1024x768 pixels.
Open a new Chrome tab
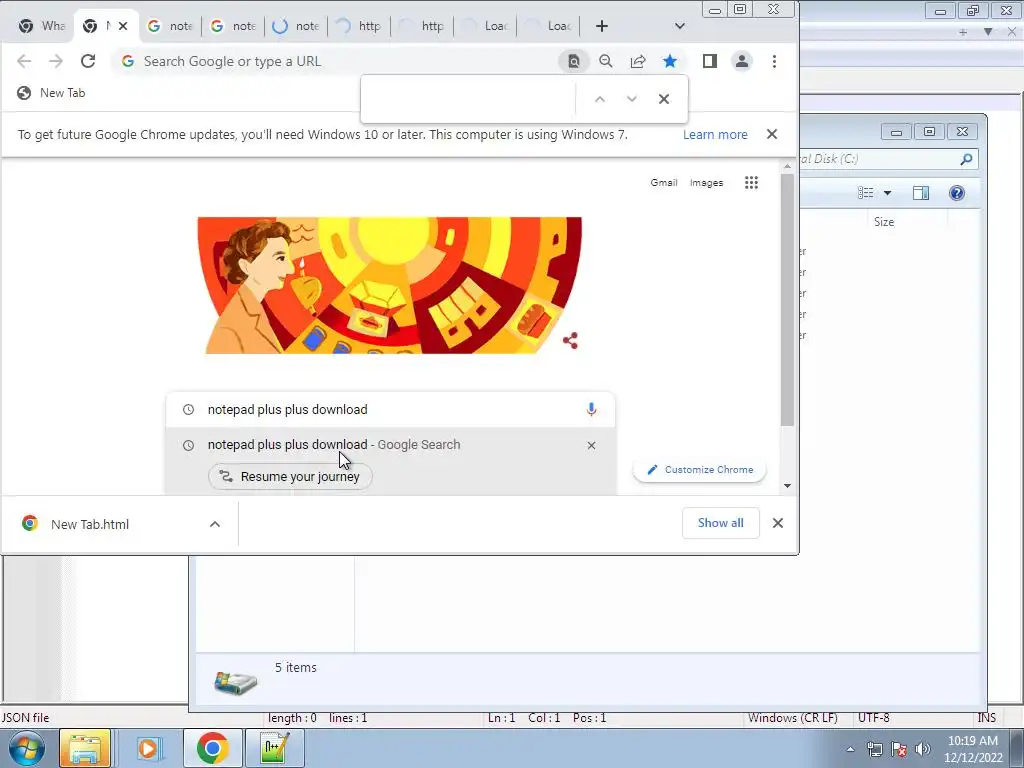coord(602,26)
